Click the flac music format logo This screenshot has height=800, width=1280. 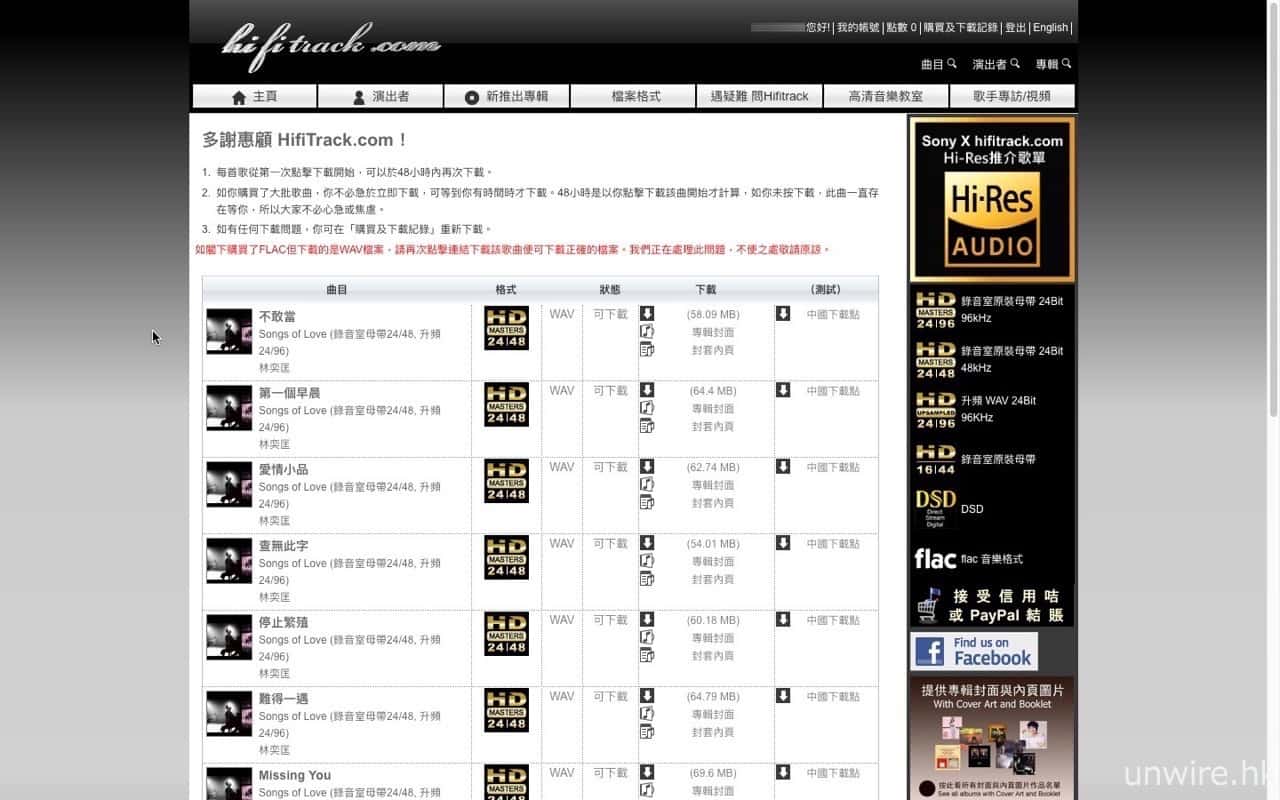936,559
